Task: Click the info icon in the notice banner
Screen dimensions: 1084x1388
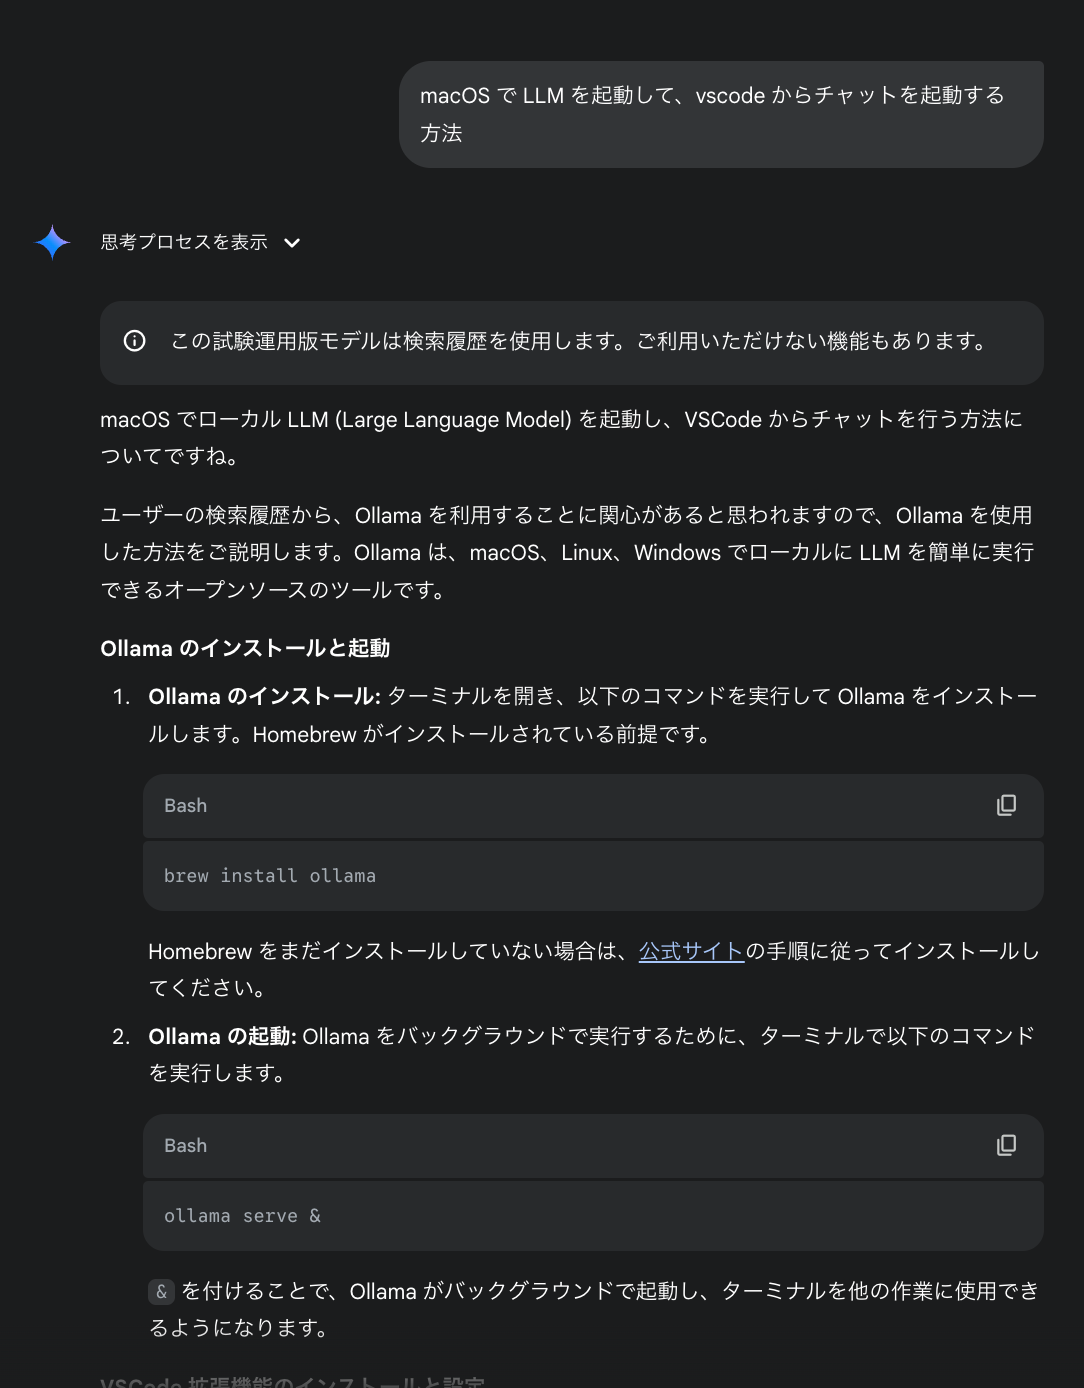Action: (136, 342)
